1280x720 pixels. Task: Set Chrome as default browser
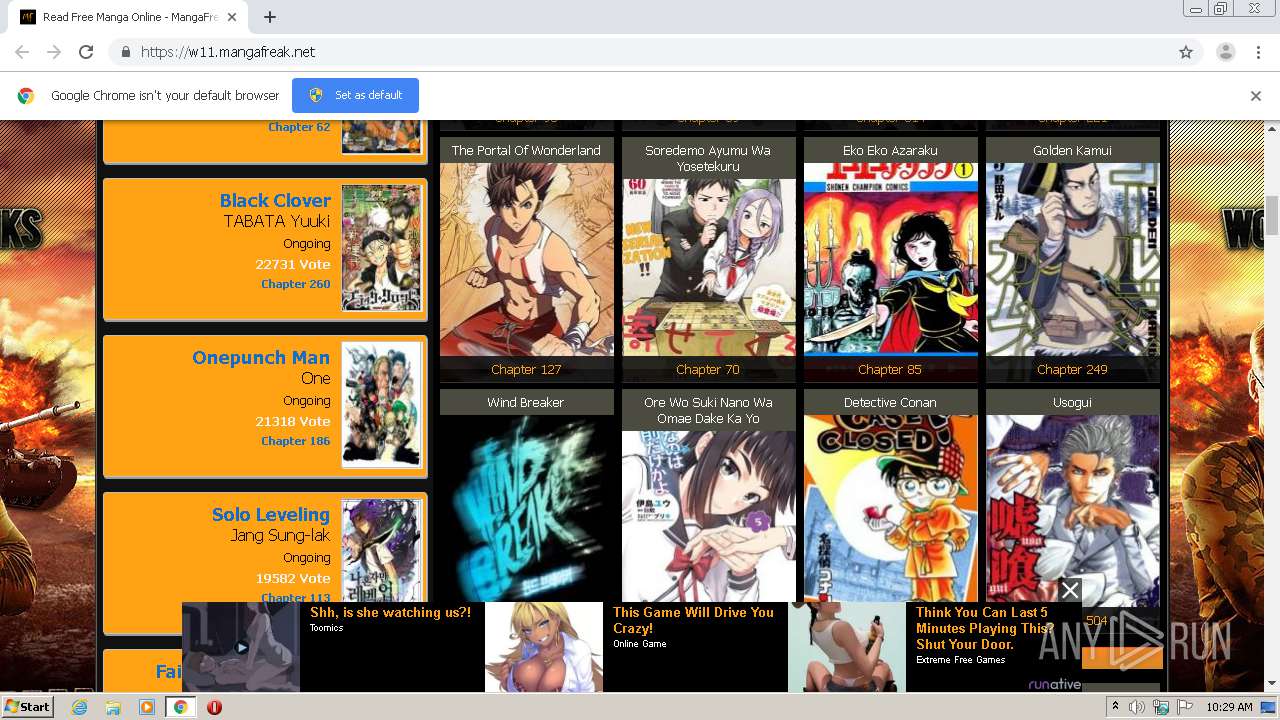point(355,95)
